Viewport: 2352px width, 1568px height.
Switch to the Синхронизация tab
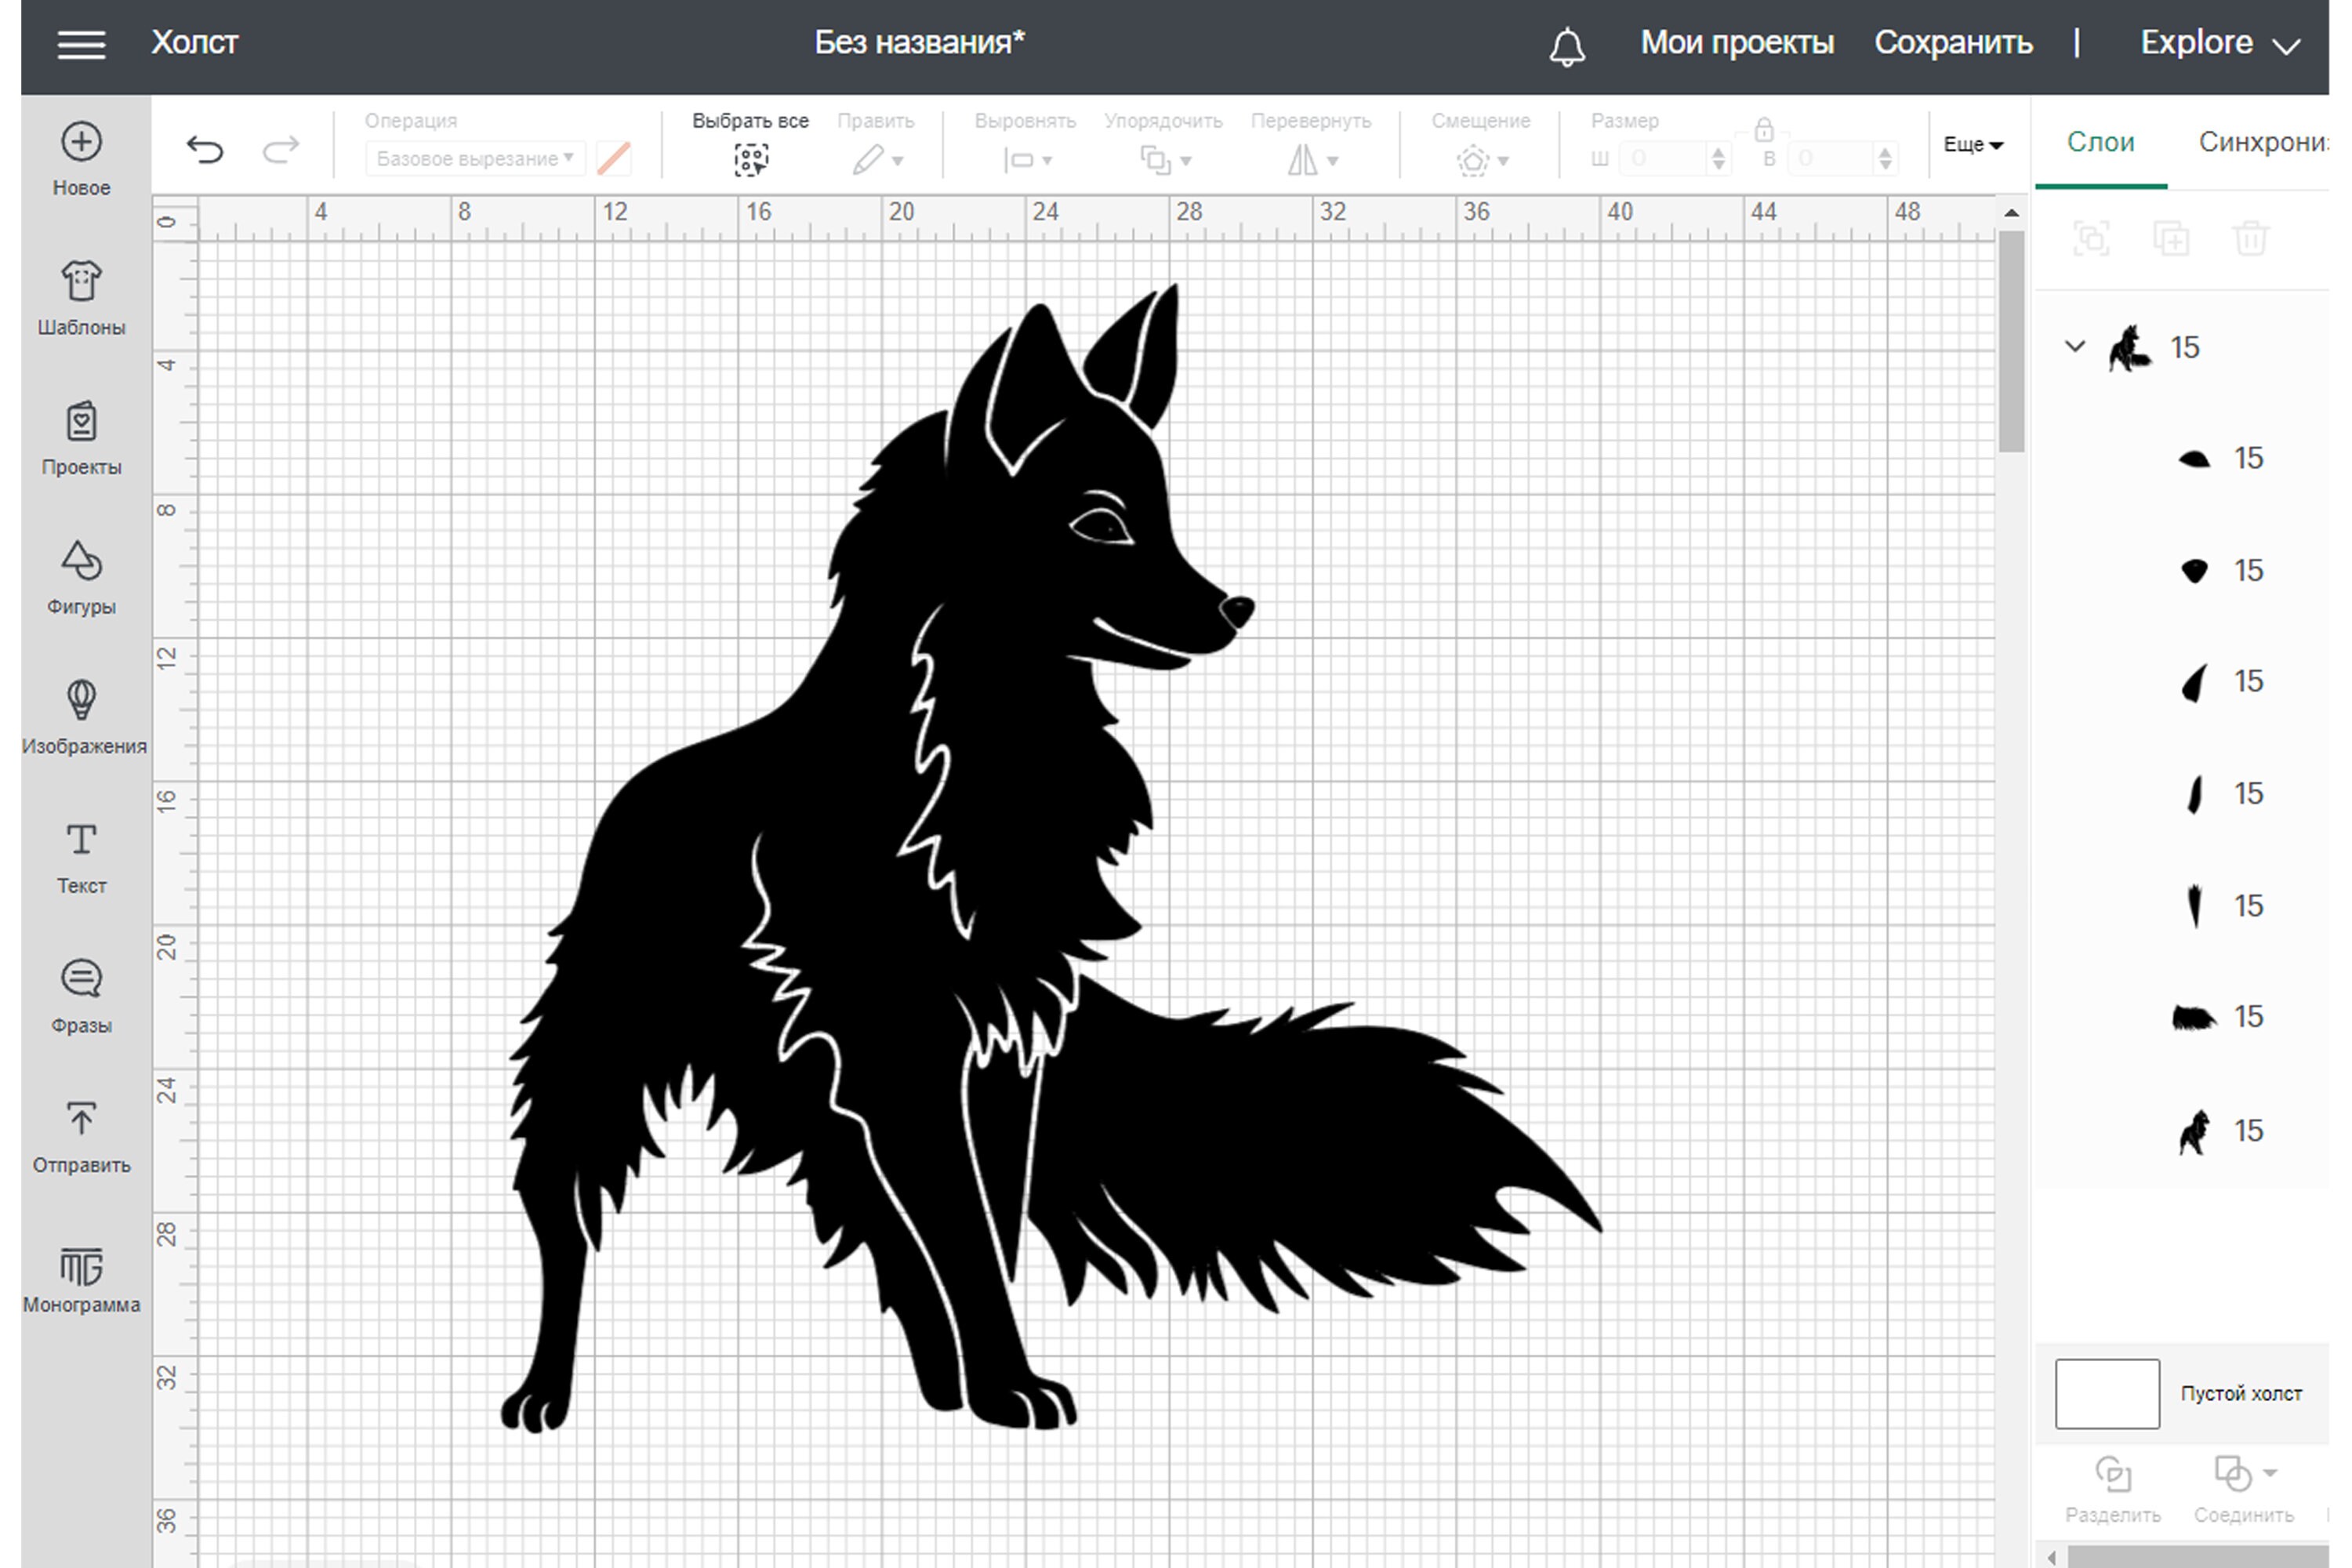point(2262,143)
